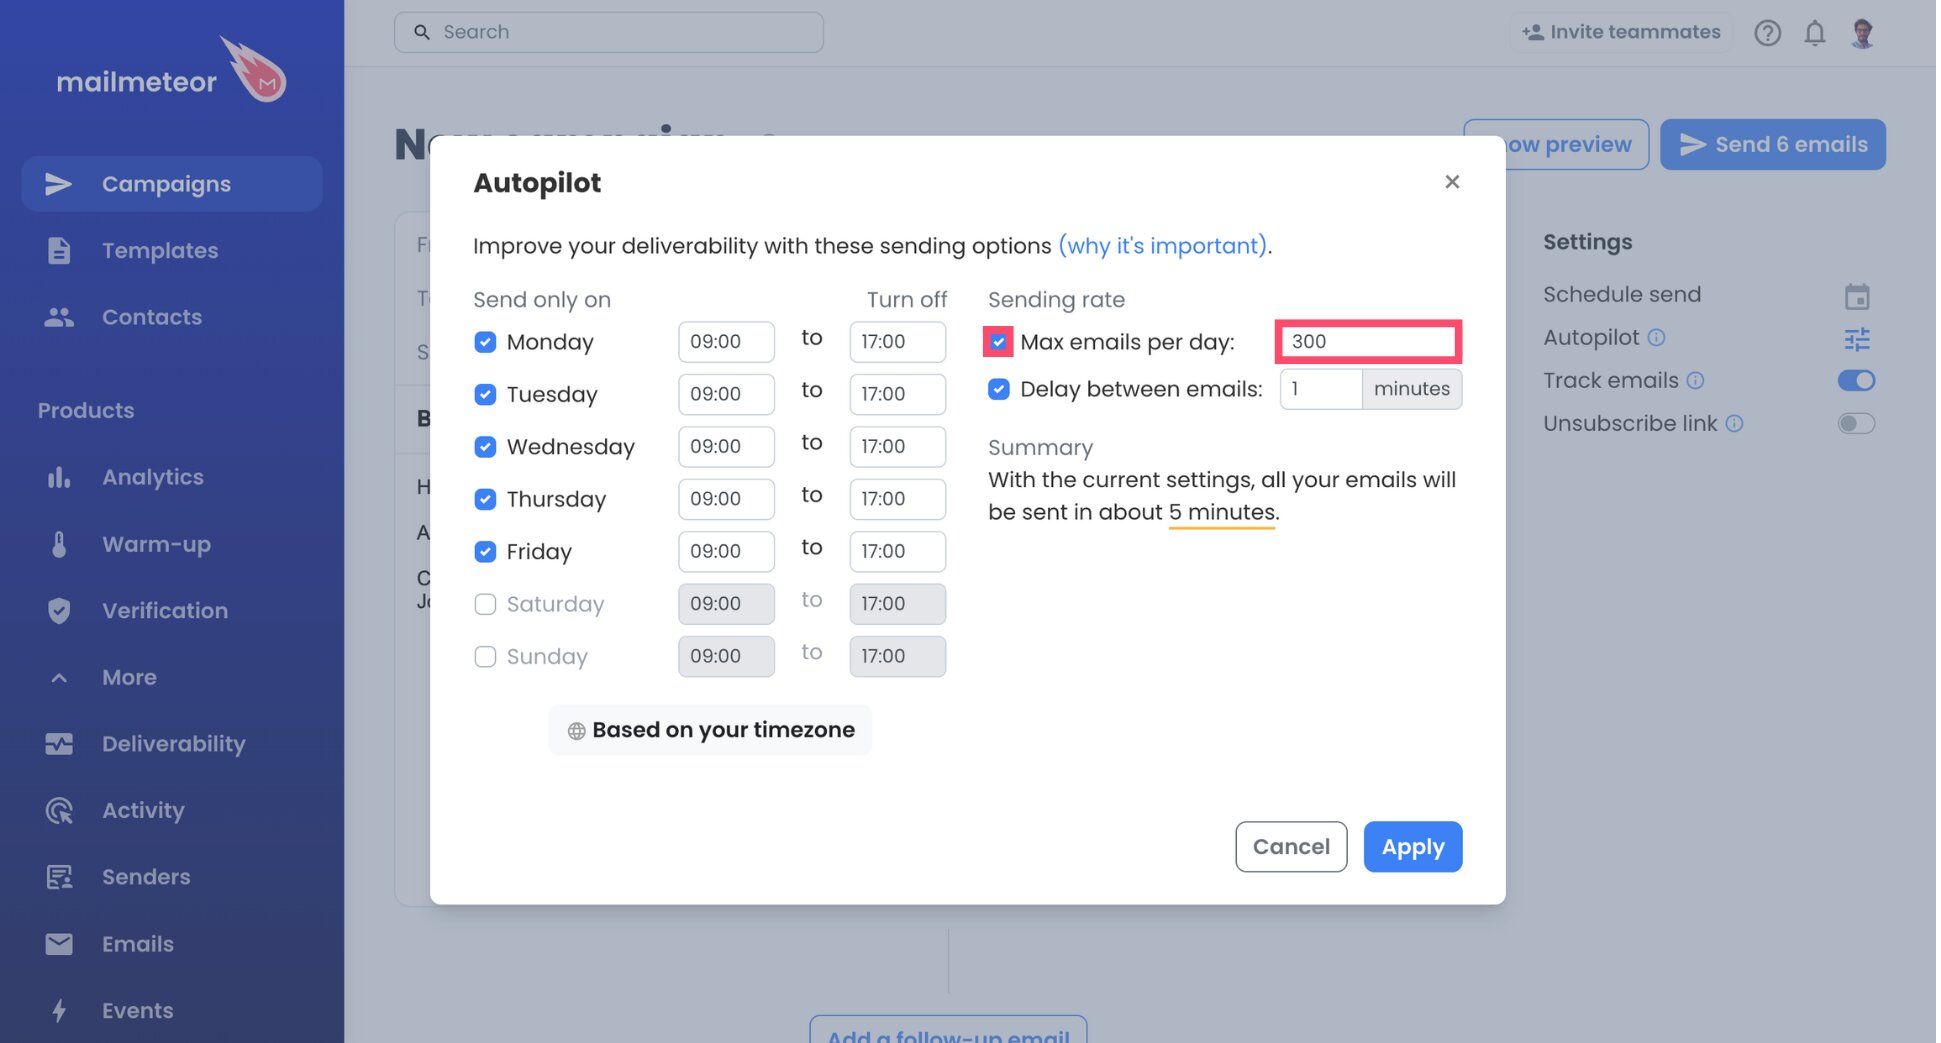
Task: Apply the Autopilot settings
Action: pos(1412,847)
